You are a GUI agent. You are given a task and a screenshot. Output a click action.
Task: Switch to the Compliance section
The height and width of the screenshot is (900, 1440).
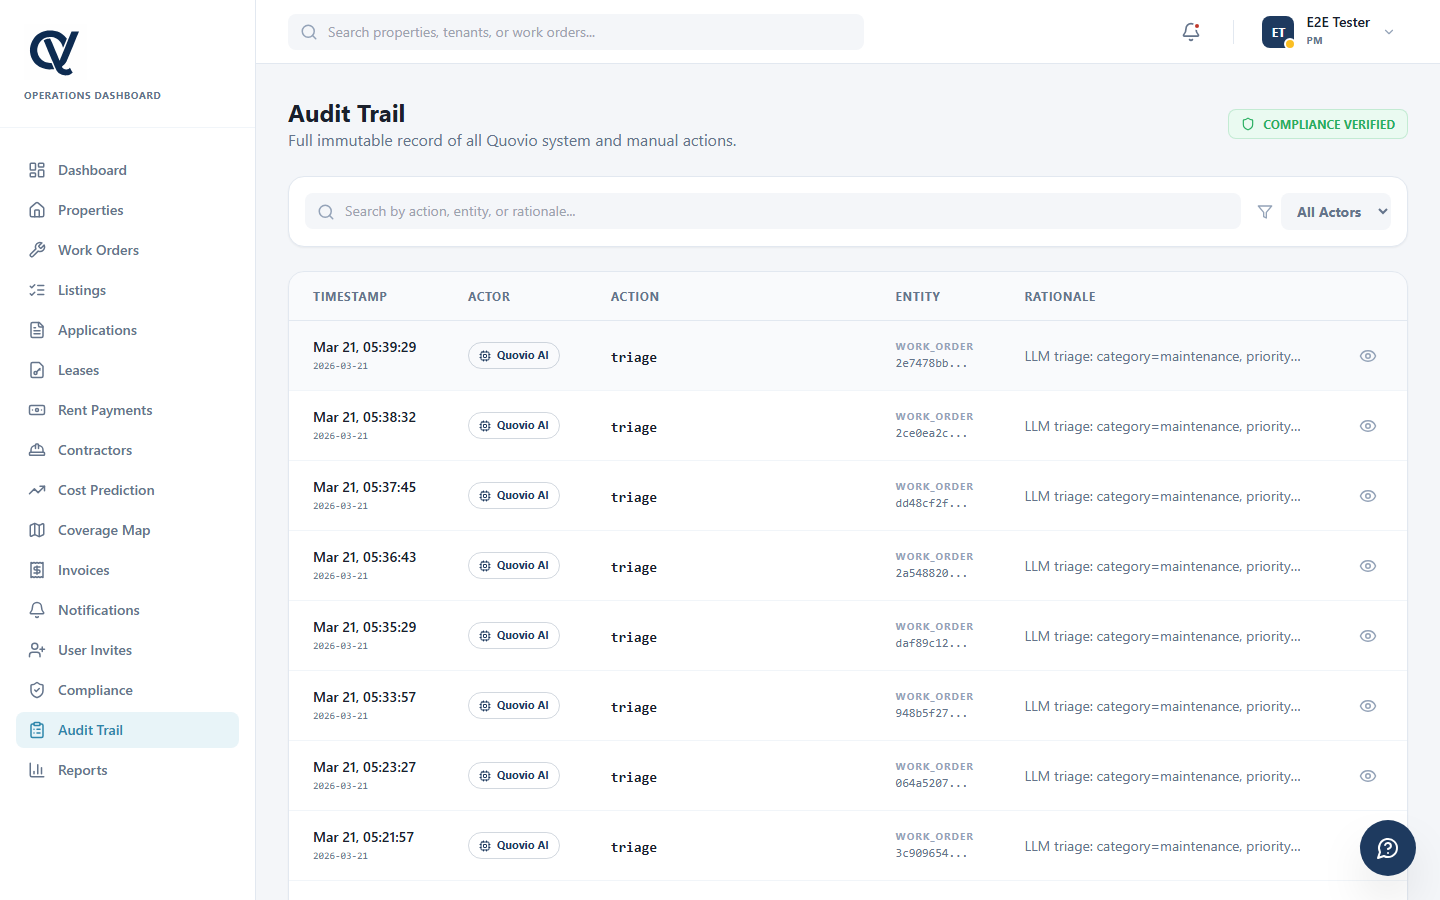tap(95, 690)
